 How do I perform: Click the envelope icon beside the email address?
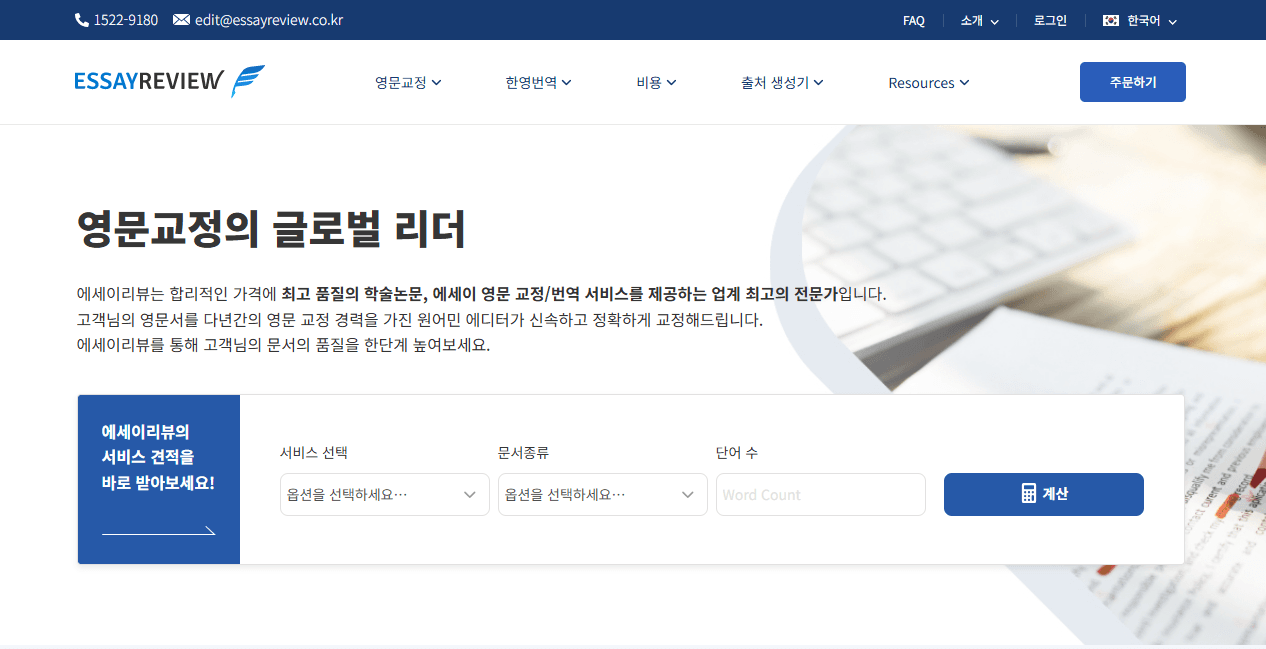tap(182, 19)
